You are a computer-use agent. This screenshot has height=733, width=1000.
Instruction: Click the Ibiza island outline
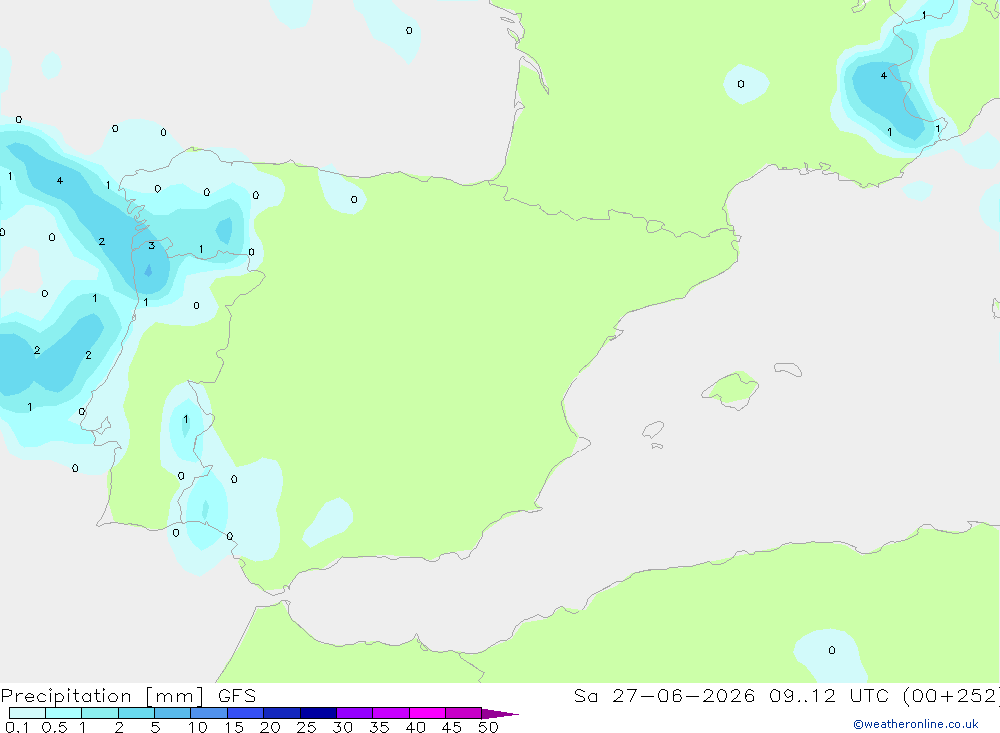pos(653,429)
